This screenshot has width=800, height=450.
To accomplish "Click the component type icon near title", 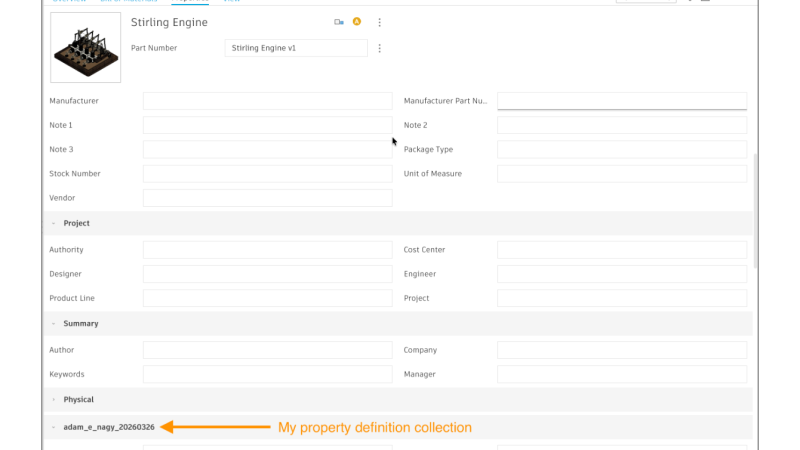I will tap(339, 22).
